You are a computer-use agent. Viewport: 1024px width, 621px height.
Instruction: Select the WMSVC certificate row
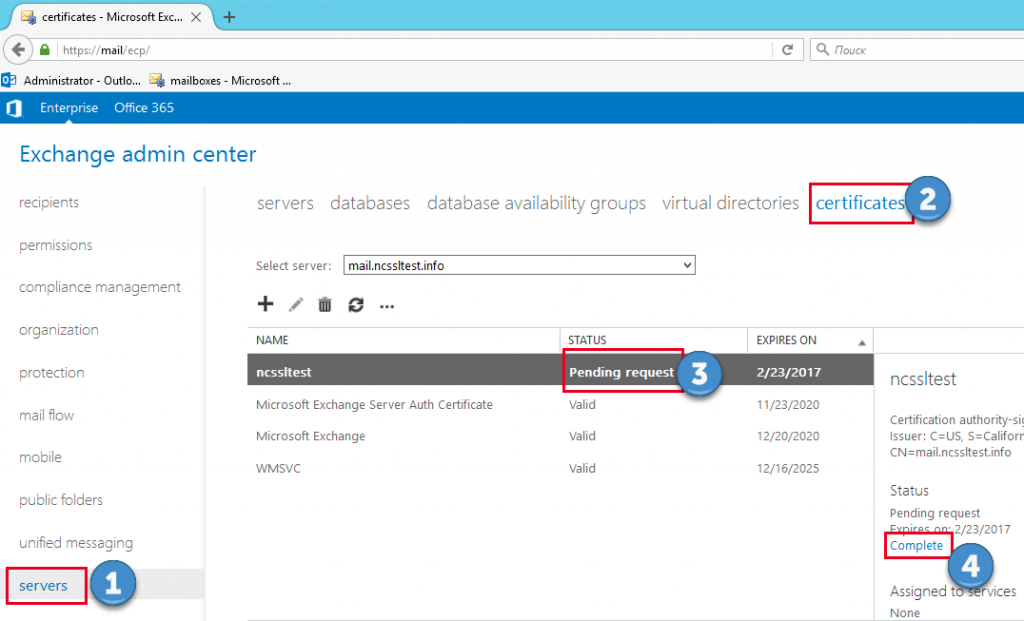pos(560,468)
